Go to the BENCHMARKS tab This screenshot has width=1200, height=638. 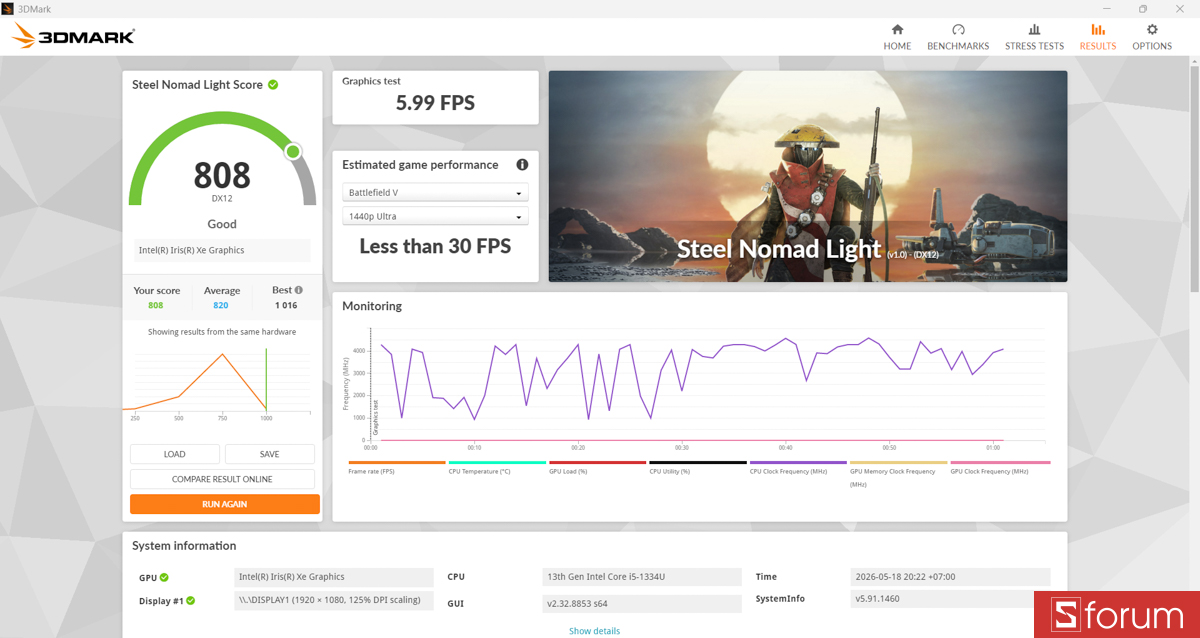coord(958,37)
